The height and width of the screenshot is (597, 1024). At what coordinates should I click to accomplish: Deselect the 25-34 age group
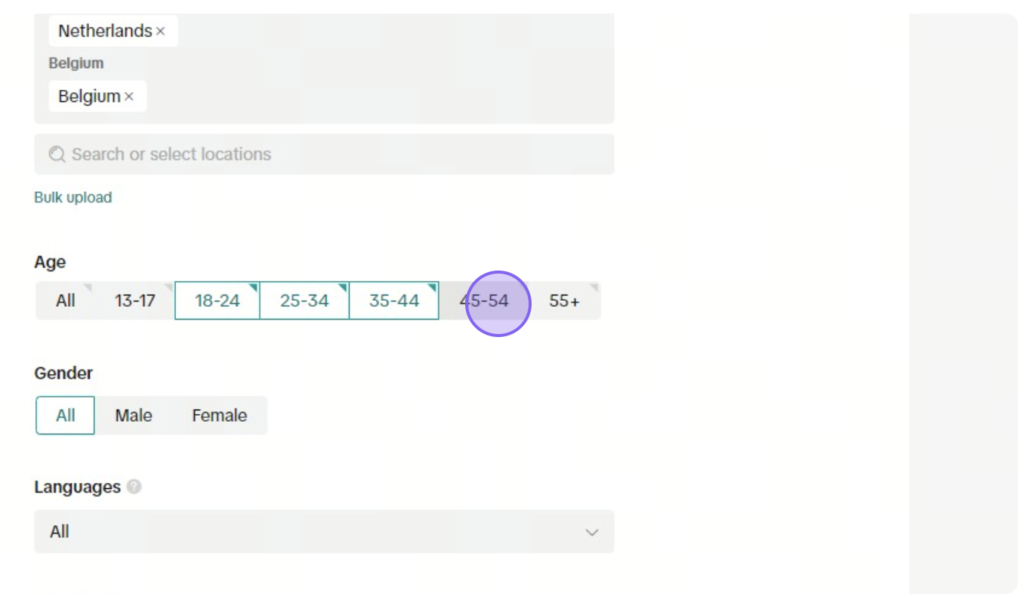pos(304,300)
